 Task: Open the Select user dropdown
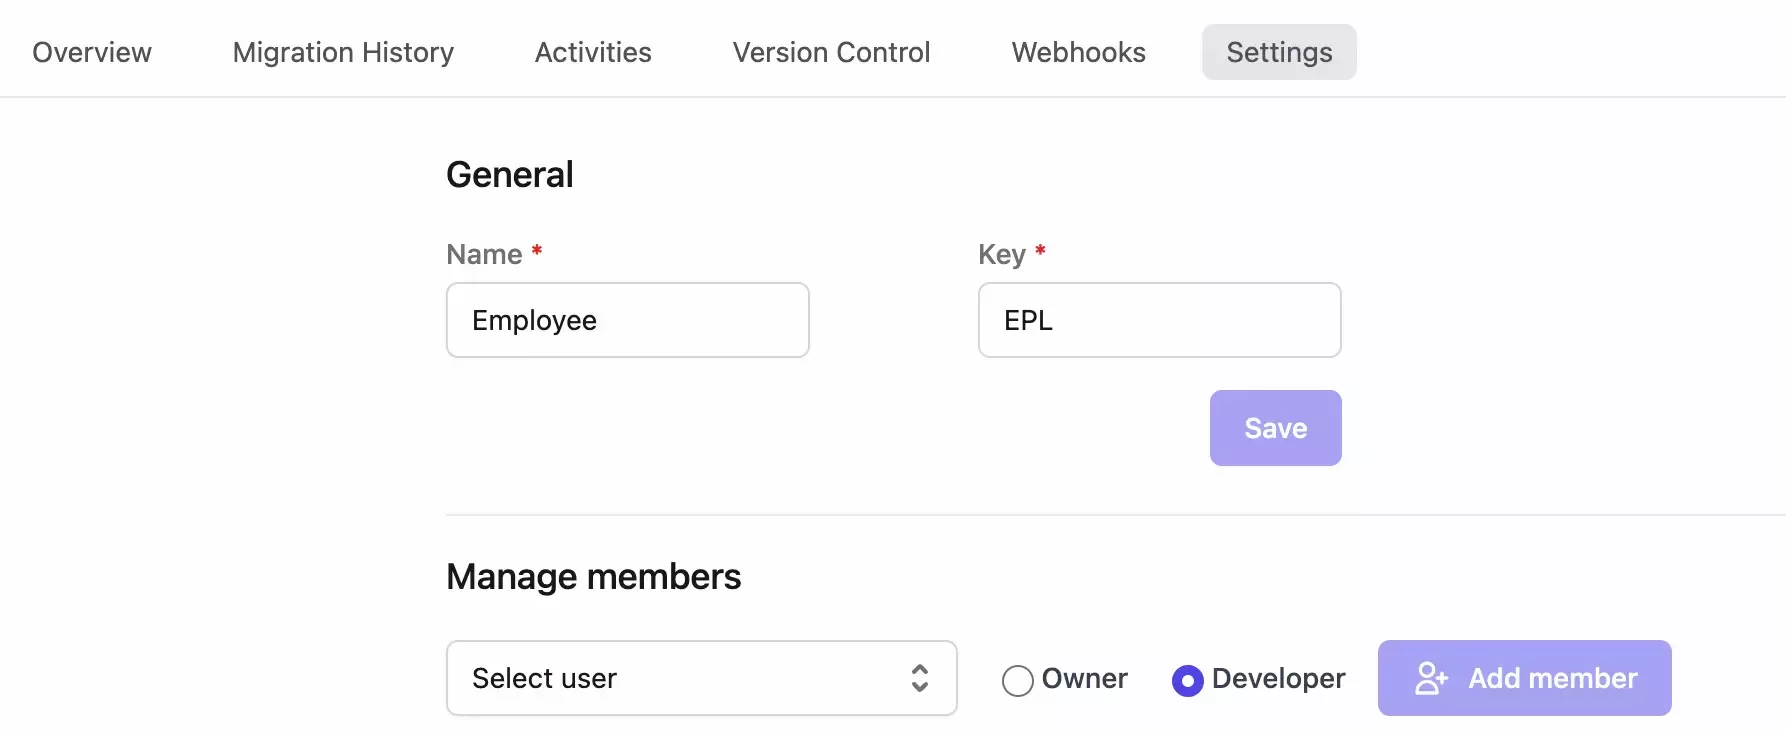pyautogui.click(x=702, y=678)
